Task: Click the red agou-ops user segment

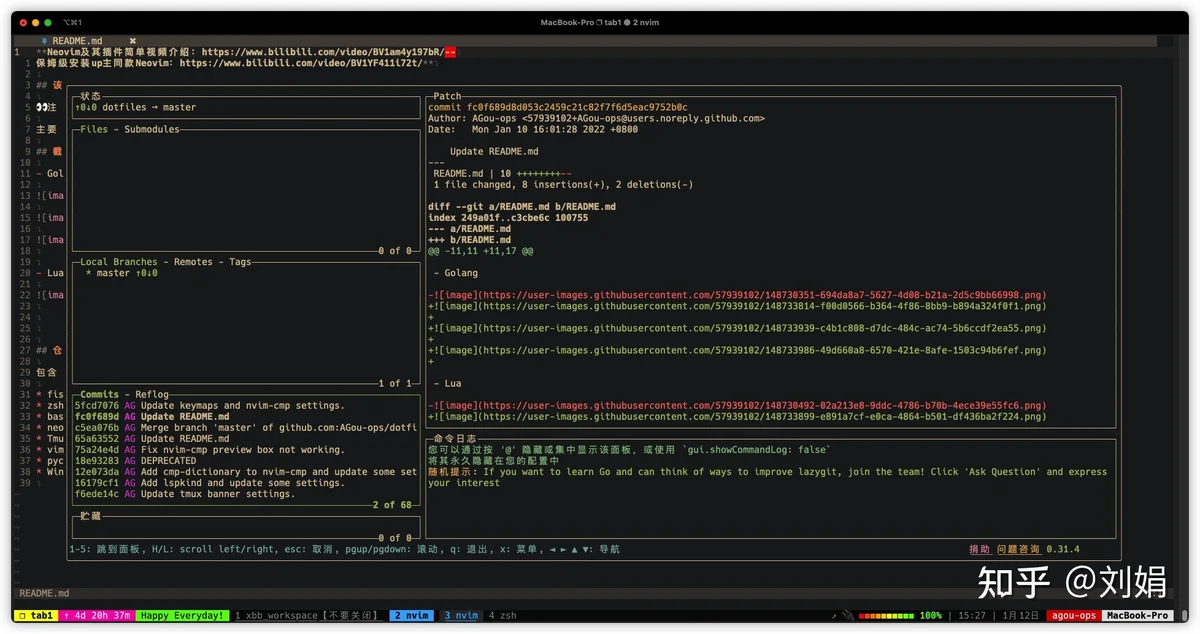Action: coord(1075,616)
